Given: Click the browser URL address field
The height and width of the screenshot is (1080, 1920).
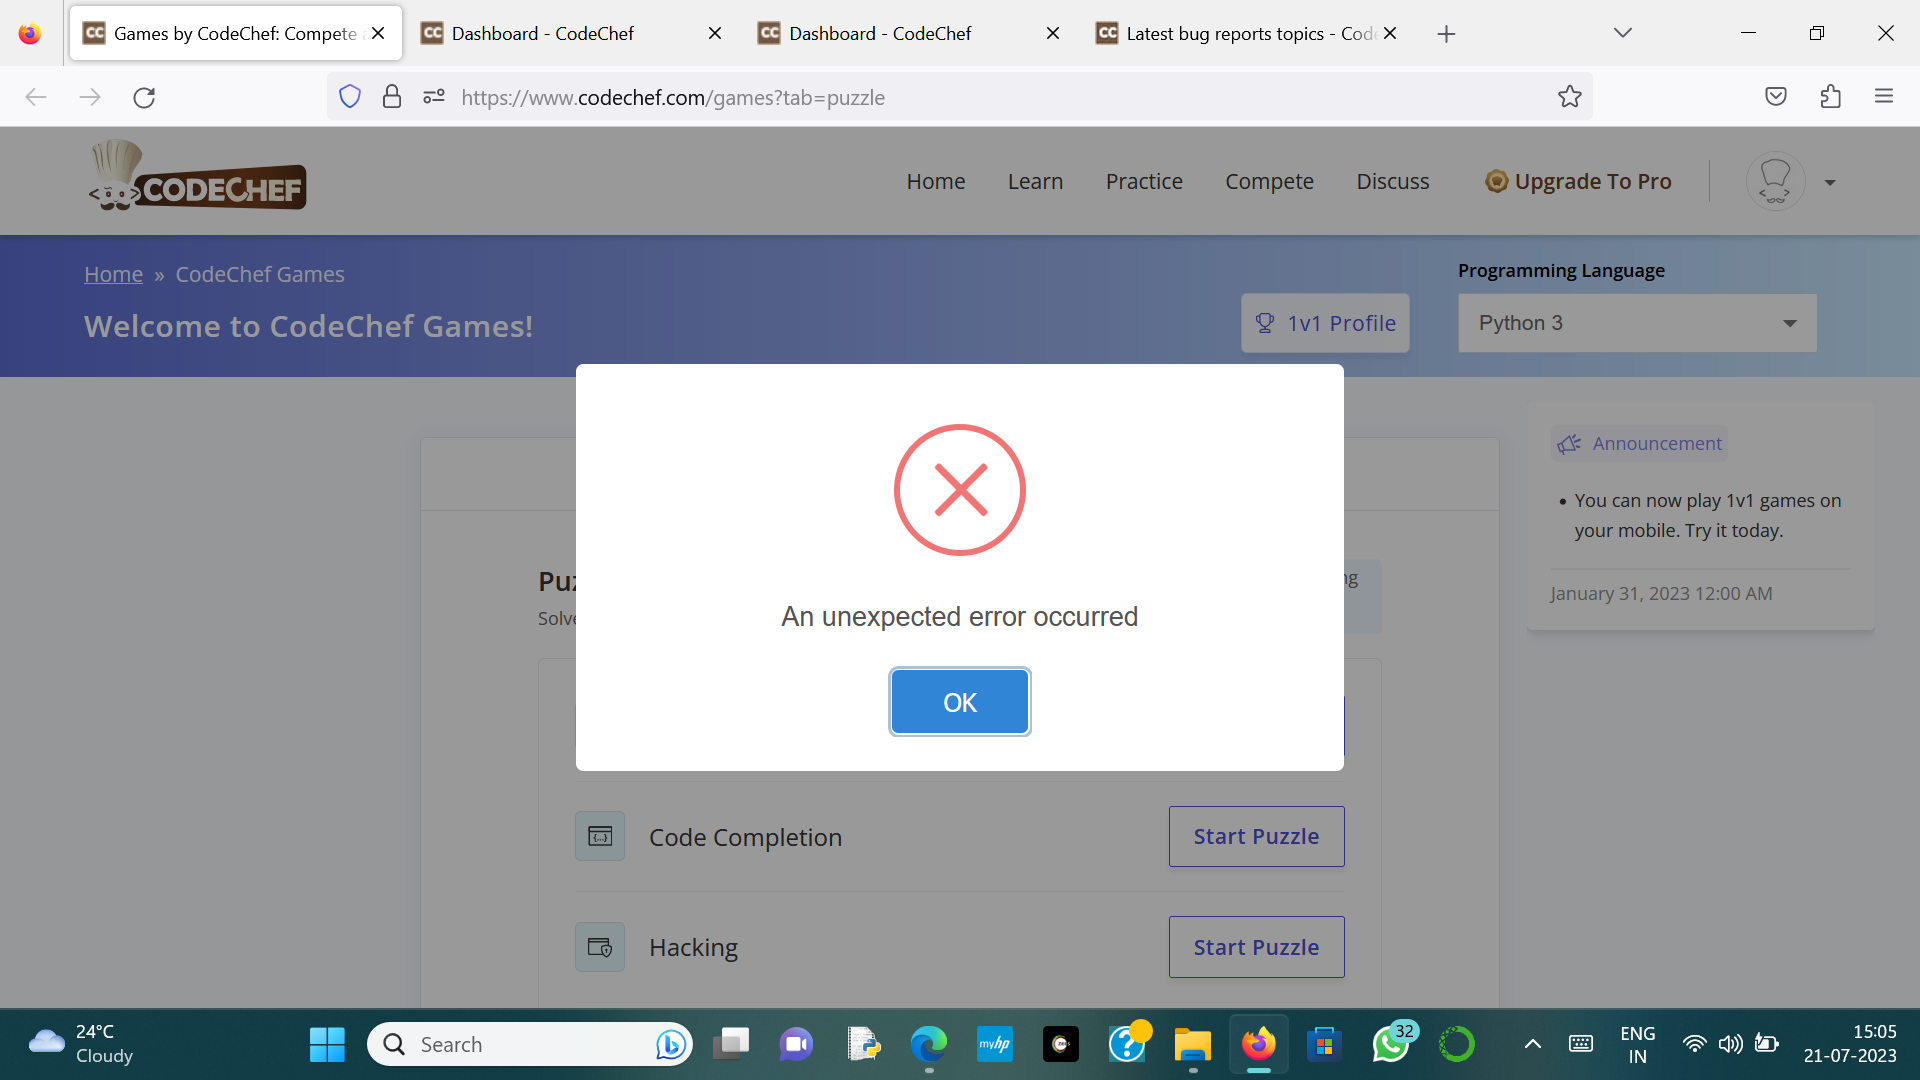Looking at the screenshot, I should (1000, 97).
